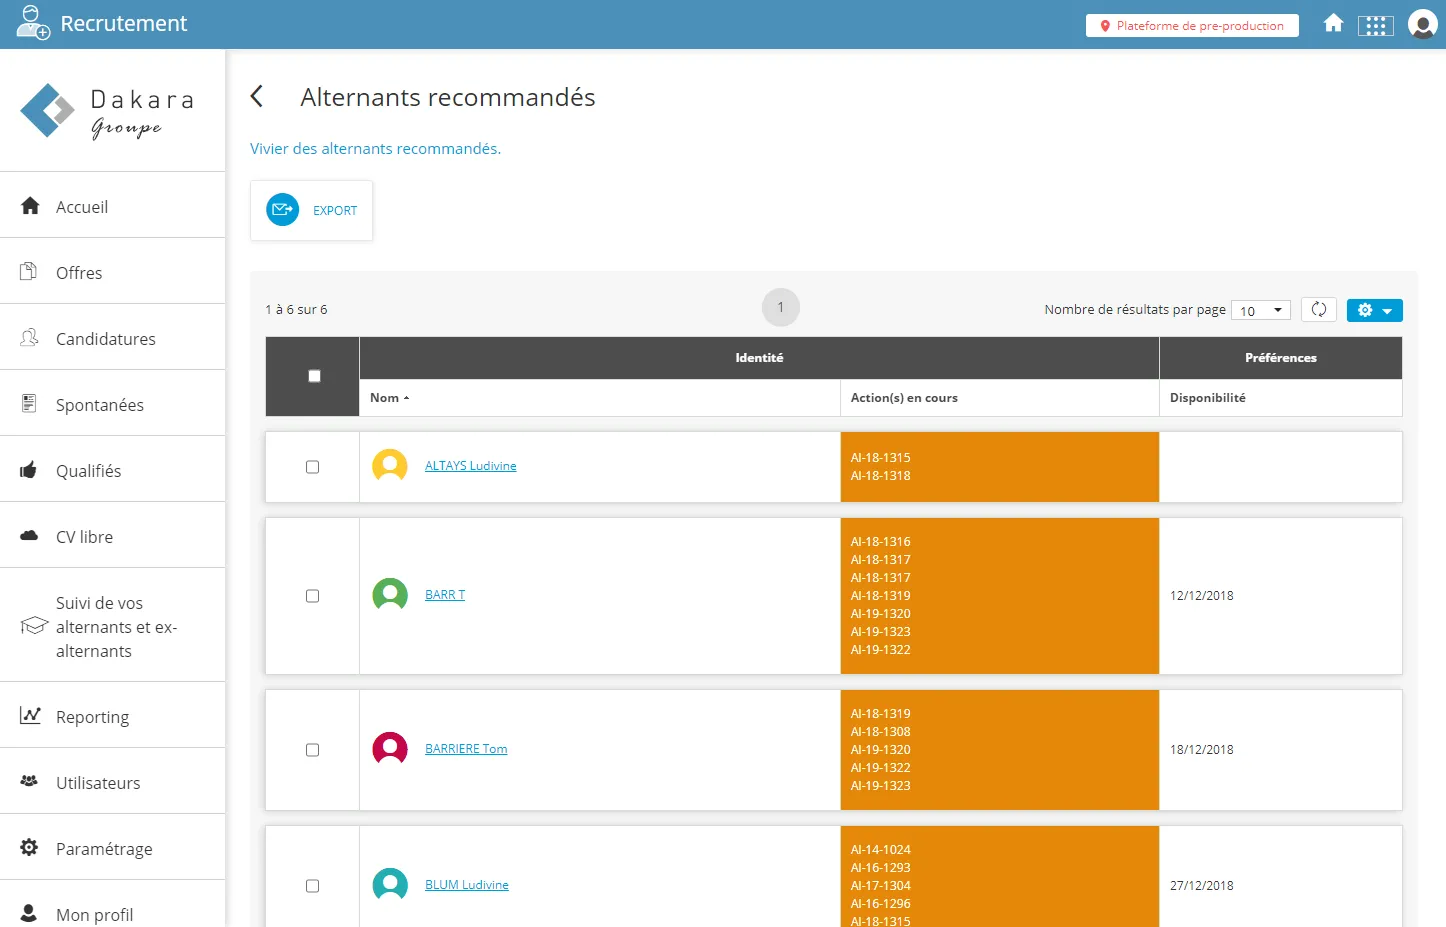Click the BARR T name link
1446x927 pixels.
tap(445, 595)
